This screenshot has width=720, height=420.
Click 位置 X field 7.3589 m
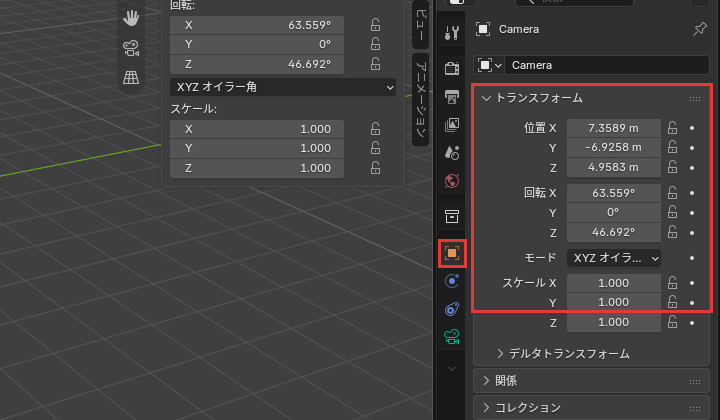pyautogui.click(x=613, y=128)
